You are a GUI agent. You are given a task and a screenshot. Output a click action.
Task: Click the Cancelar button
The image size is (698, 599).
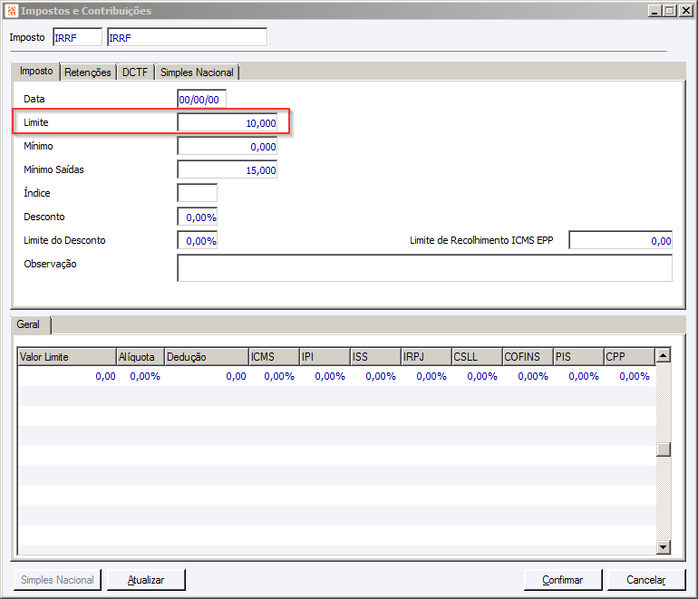(x=646, y=580)
